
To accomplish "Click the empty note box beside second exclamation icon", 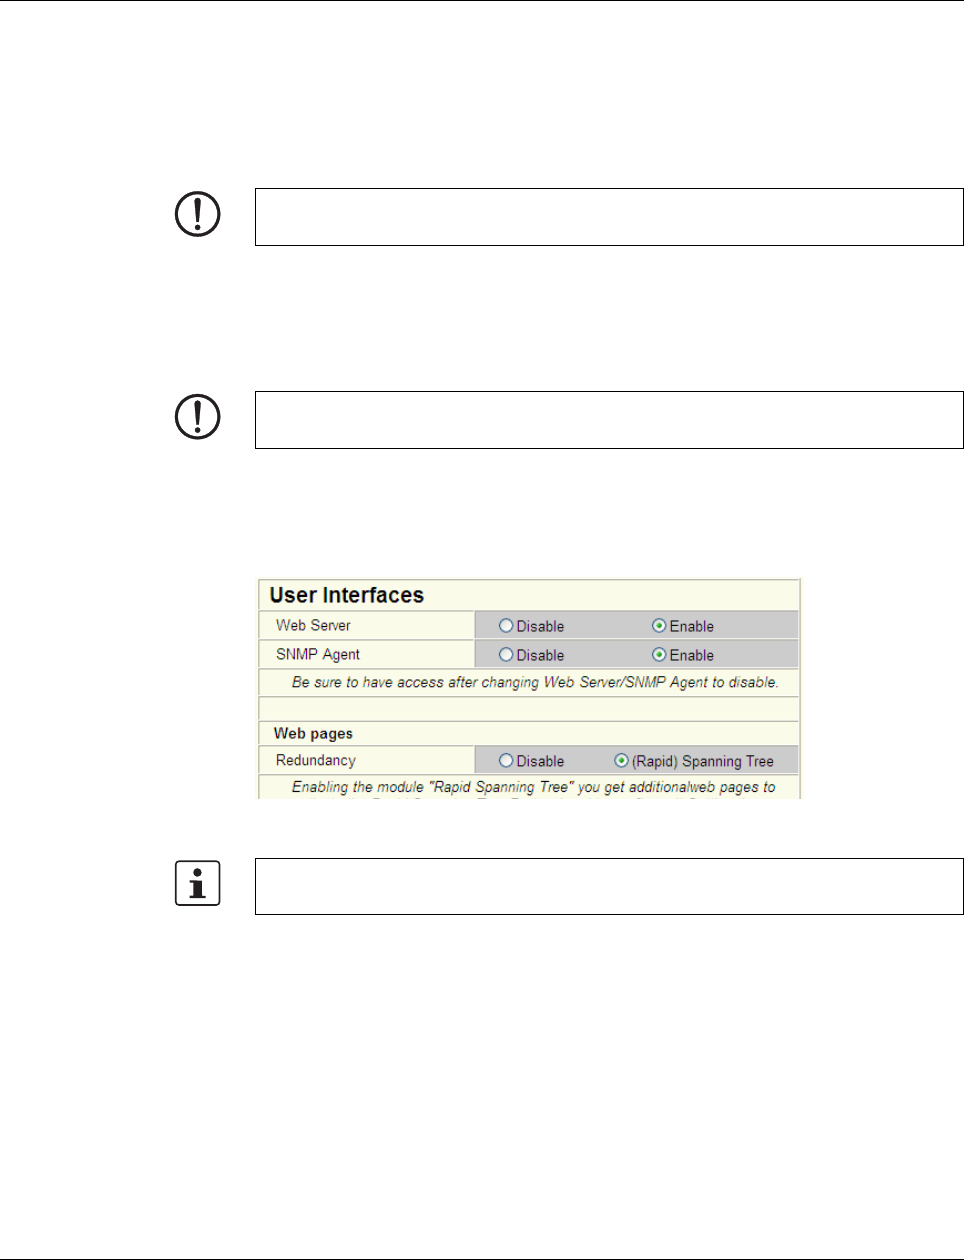I will pyautogui.click(x=608, y=420).
